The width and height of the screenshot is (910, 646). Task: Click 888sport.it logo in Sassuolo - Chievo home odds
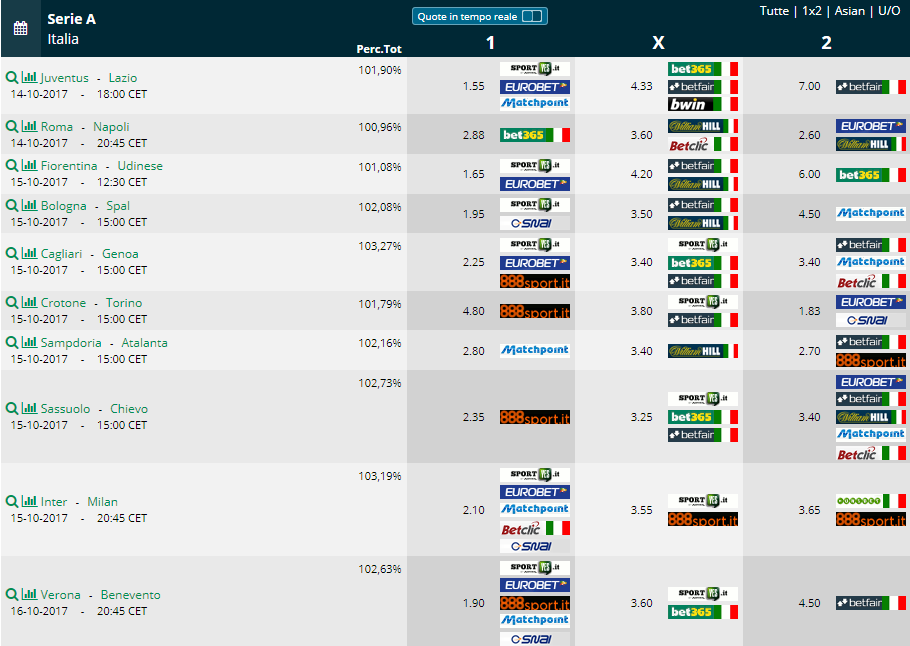click(535, 417)
